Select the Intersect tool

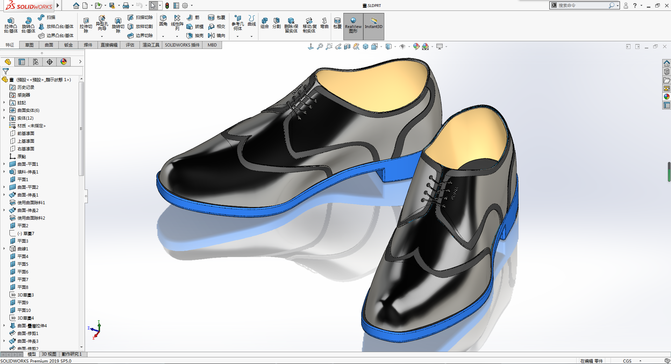point(217,27)
